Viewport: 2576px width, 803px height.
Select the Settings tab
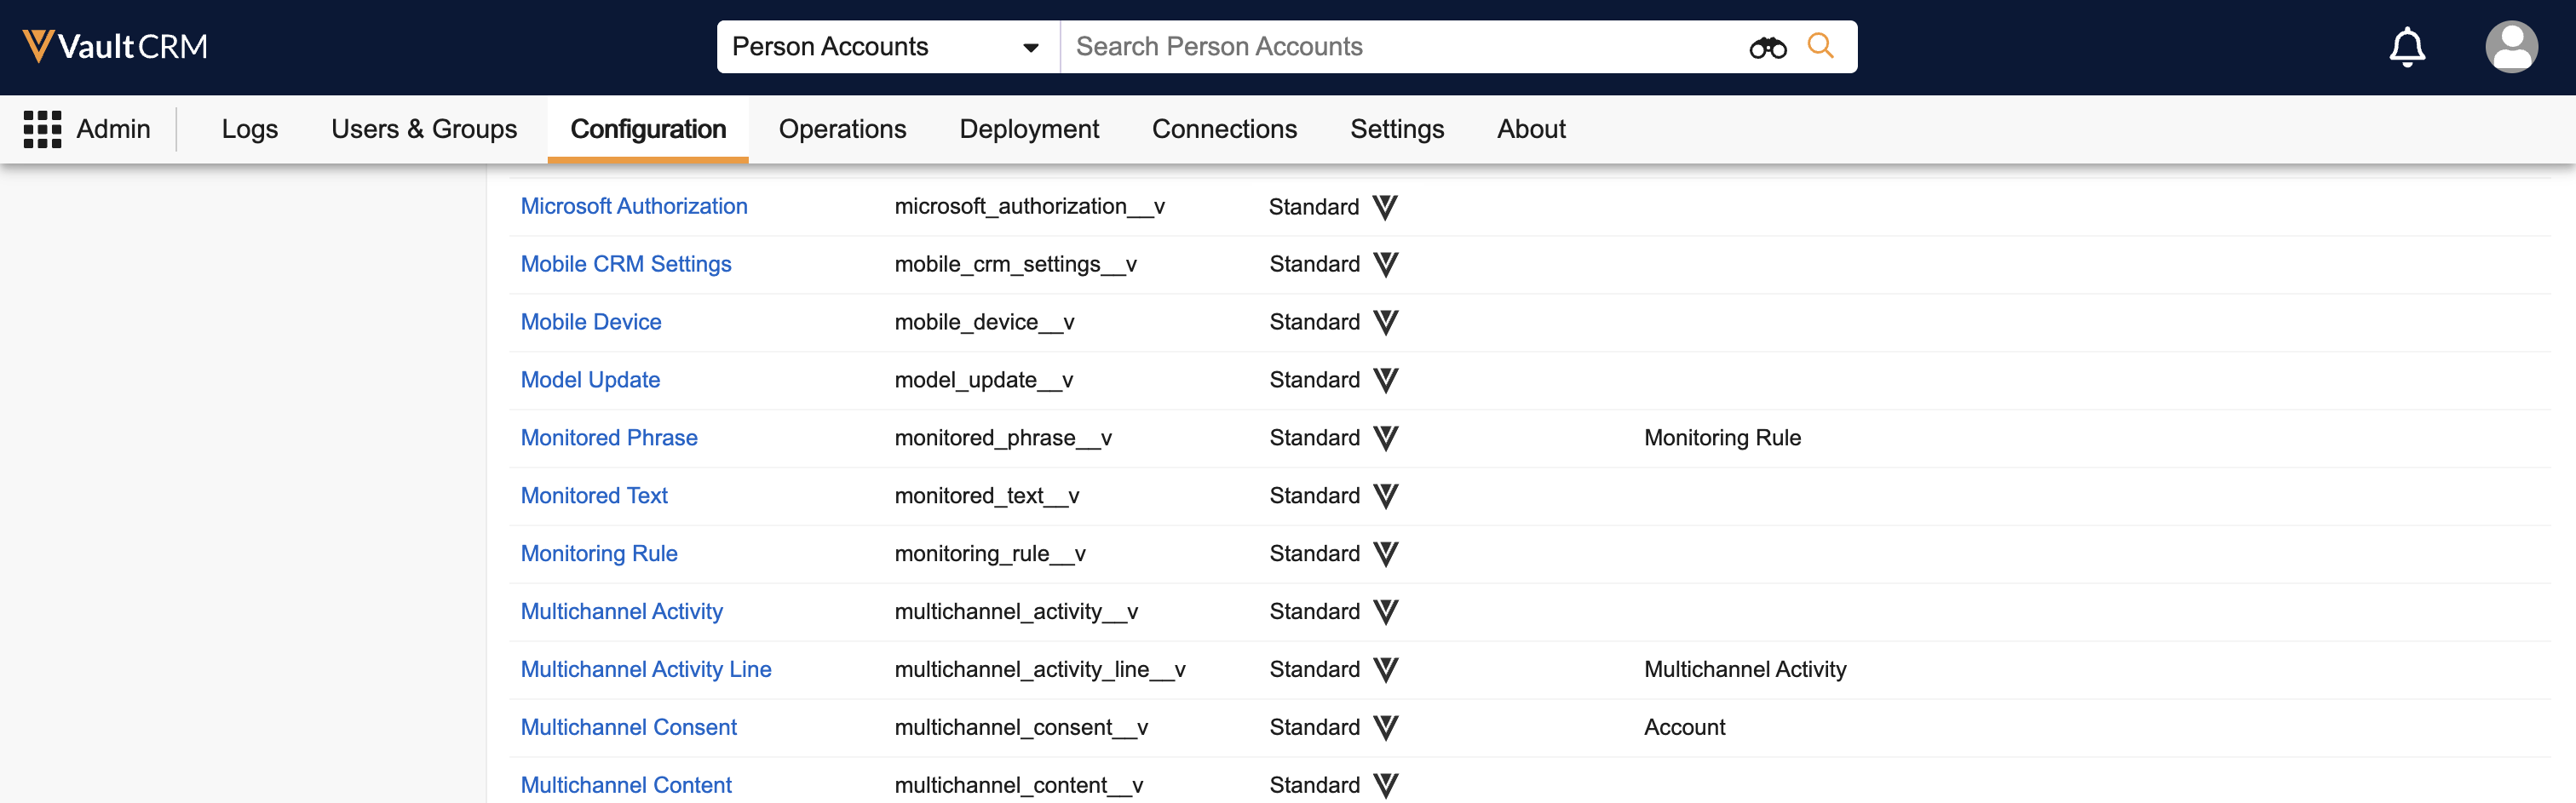[x=1397, y=129]
